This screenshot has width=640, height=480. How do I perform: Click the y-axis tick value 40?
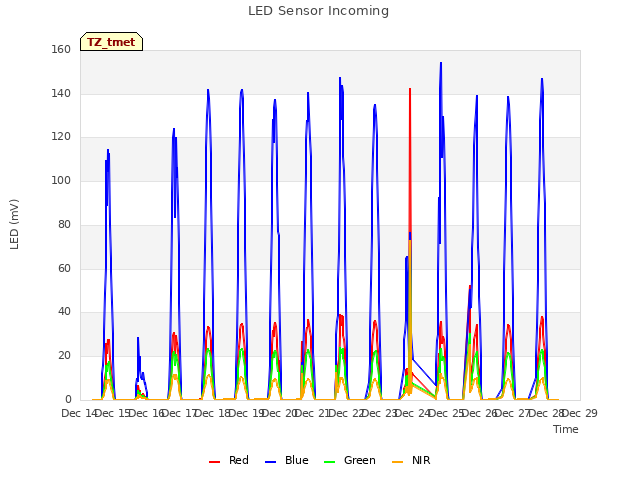[64, 312]
